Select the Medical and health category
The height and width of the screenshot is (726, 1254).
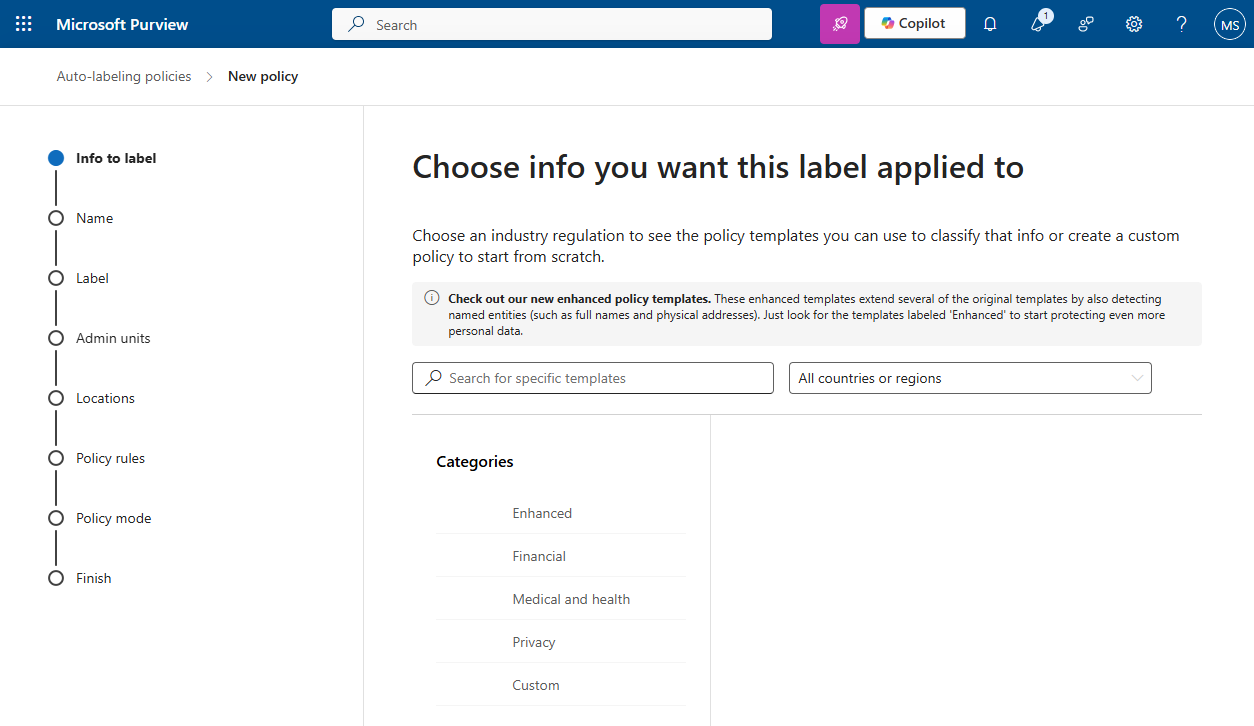pos(571,598)
